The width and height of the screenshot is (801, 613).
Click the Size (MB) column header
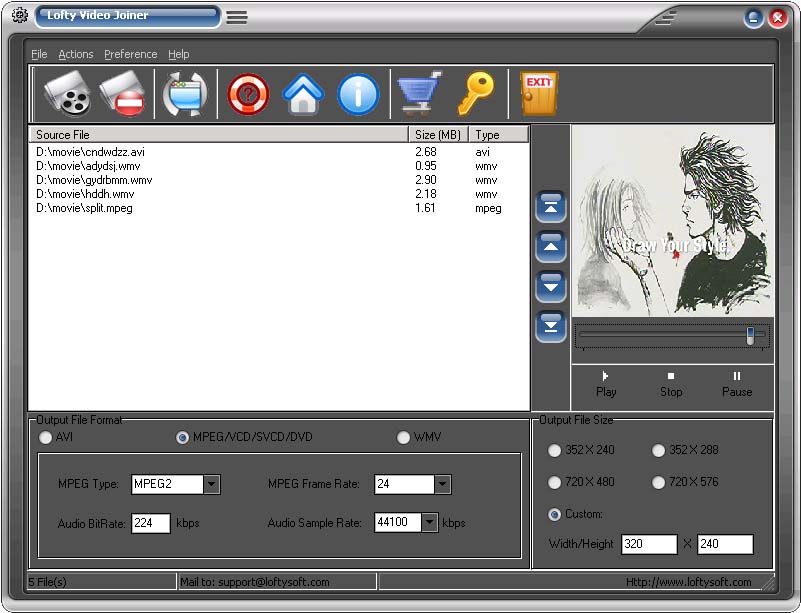[x=438, y=135]
